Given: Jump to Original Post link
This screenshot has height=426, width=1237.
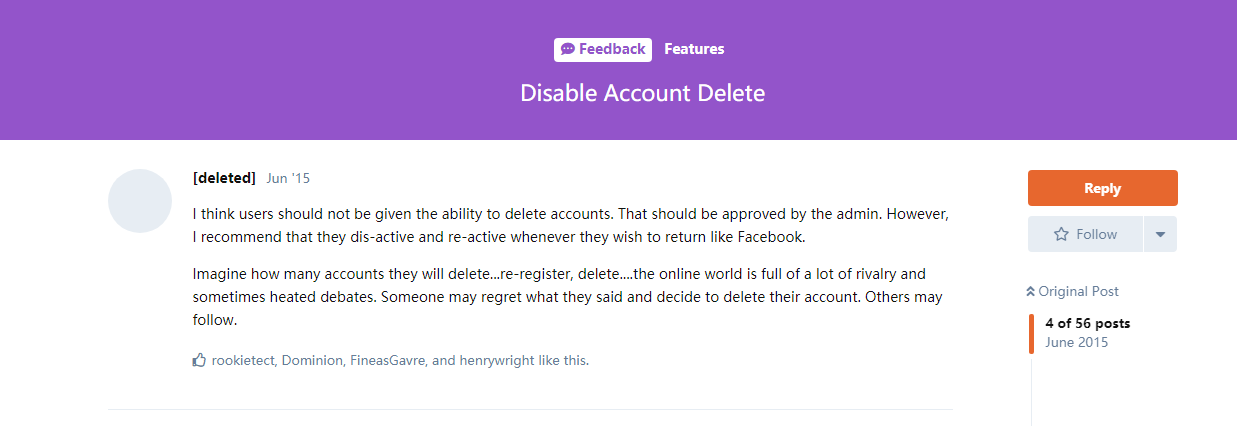Looking at the screenshot, I should 1078,292.
